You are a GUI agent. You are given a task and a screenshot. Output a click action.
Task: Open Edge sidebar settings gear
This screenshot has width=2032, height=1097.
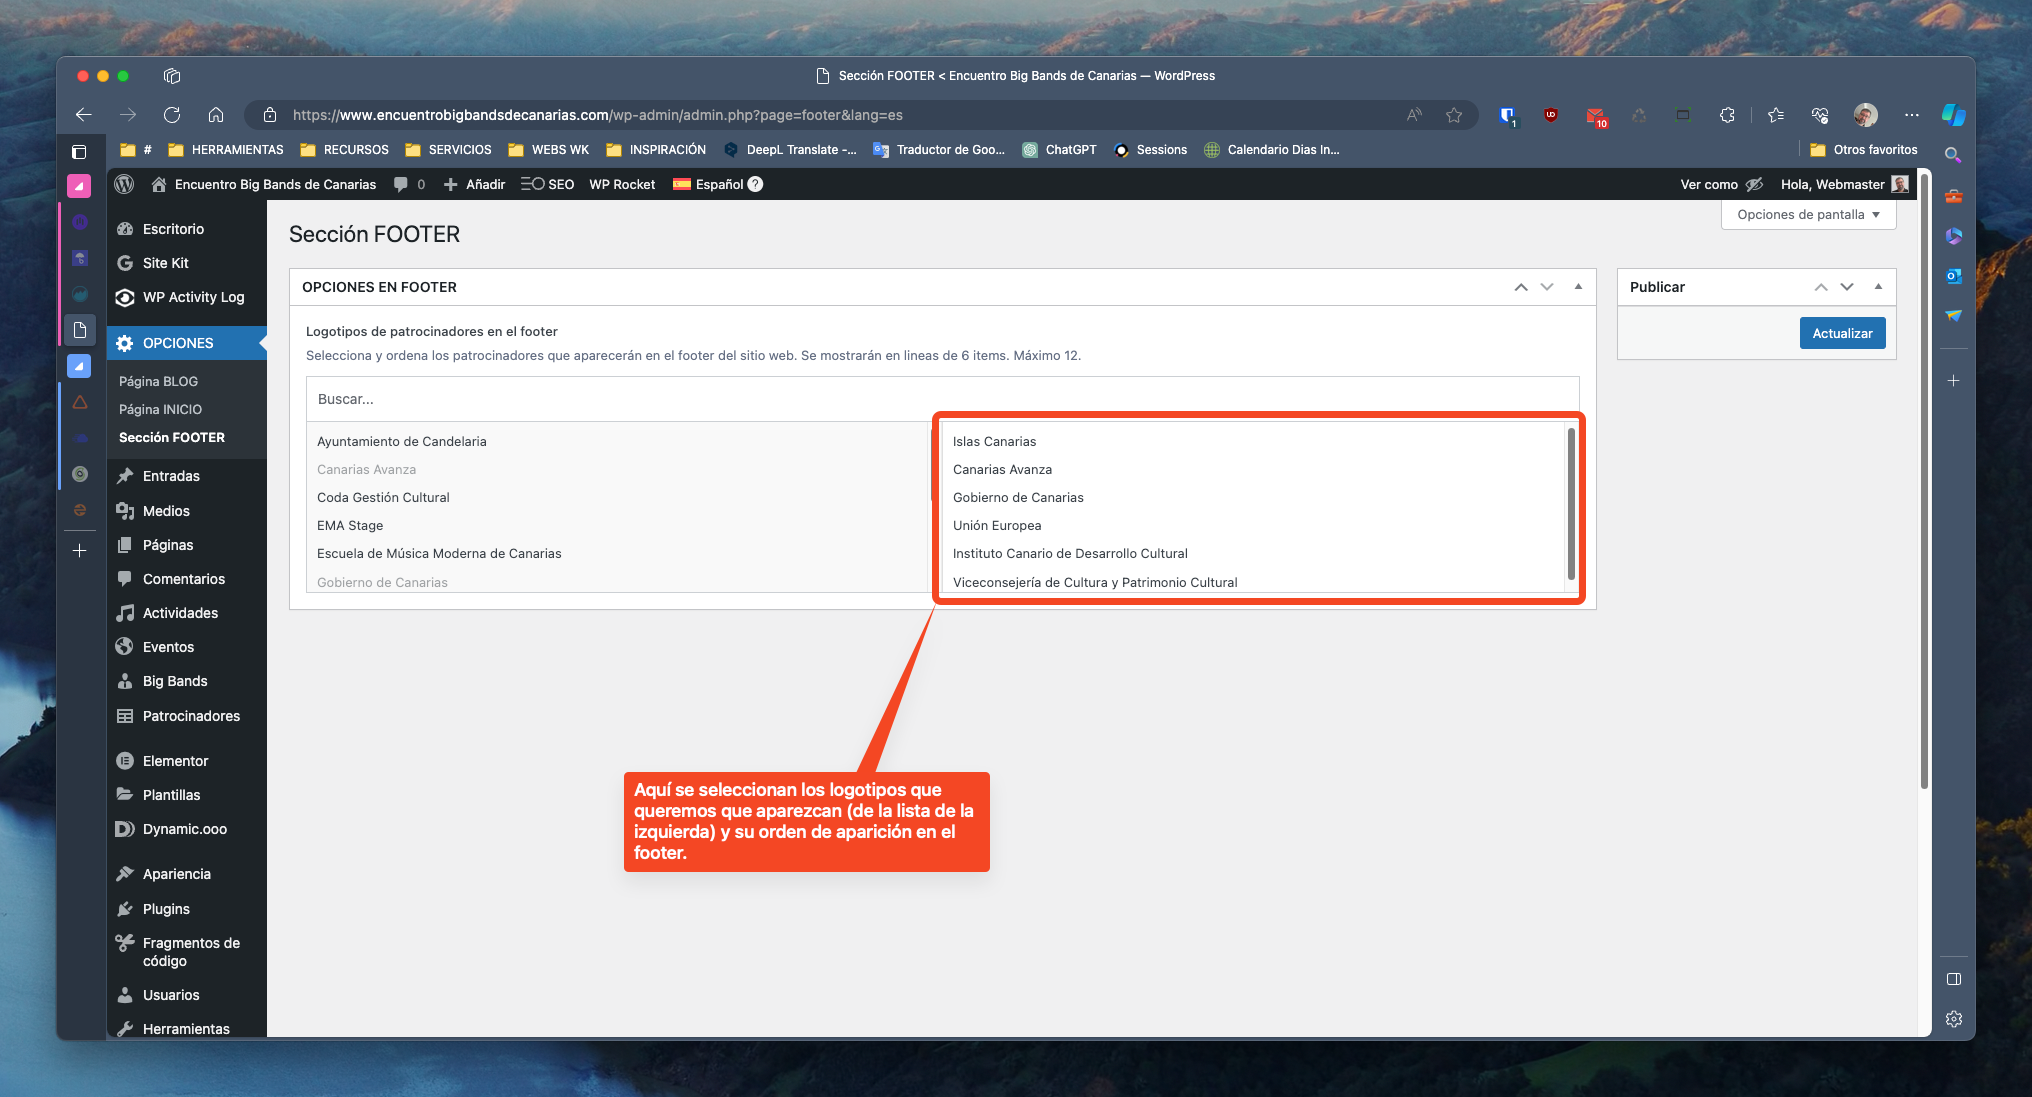pos(1953,1019)
